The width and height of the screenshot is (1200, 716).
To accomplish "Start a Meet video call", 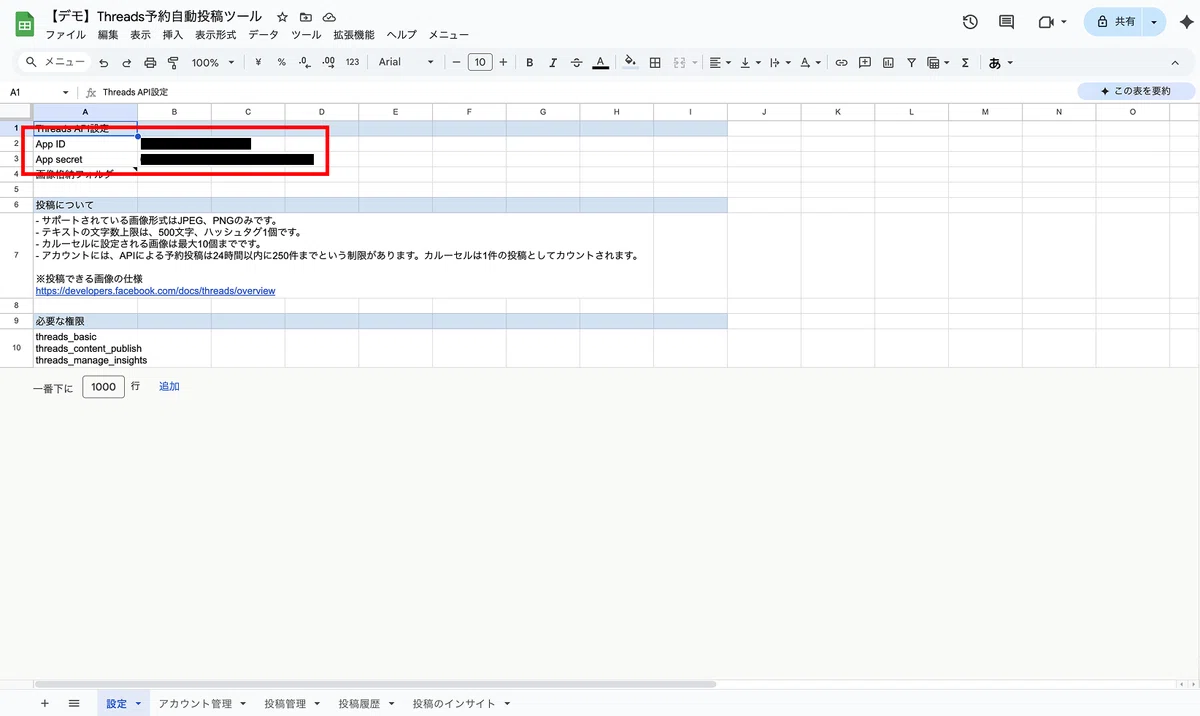I will tap(1046, 22).
